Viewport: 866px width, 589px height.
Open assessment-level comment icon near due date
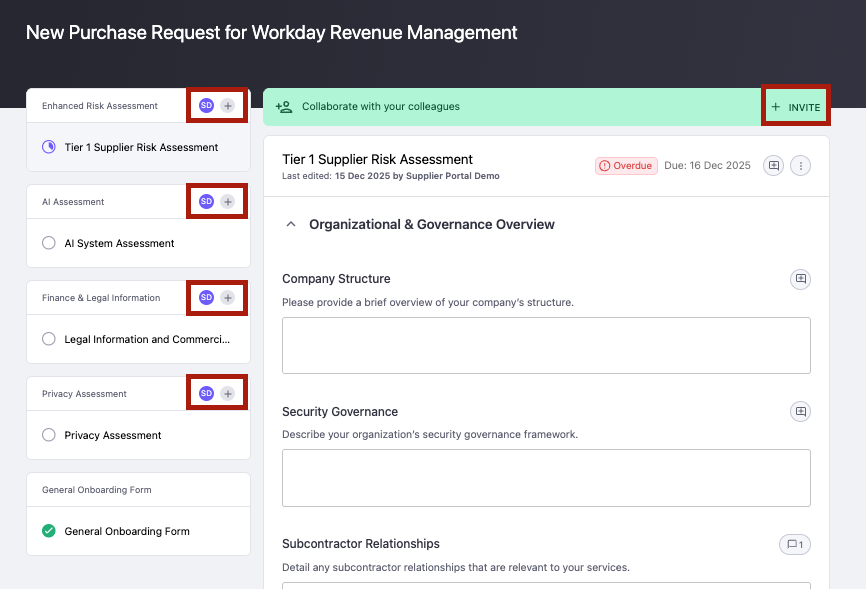point(773,165)
